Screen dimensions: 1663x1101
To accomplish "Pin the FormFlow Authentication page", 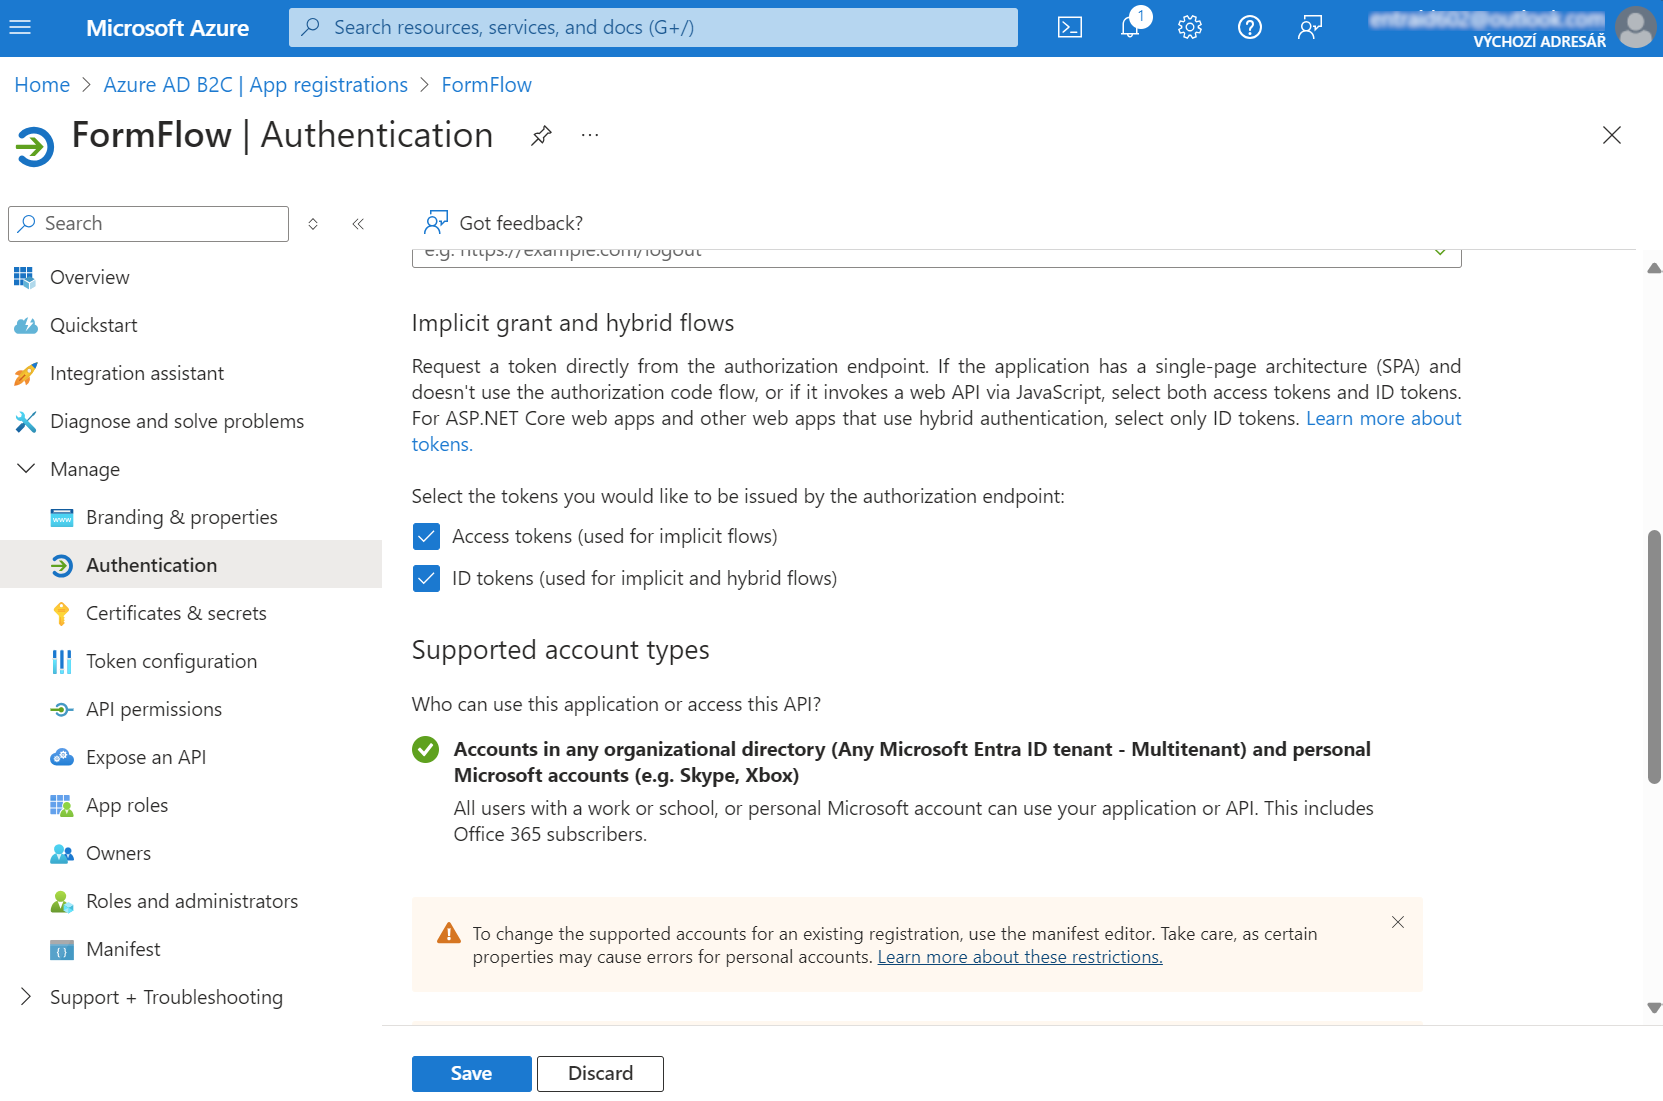I will coord(541,135).
